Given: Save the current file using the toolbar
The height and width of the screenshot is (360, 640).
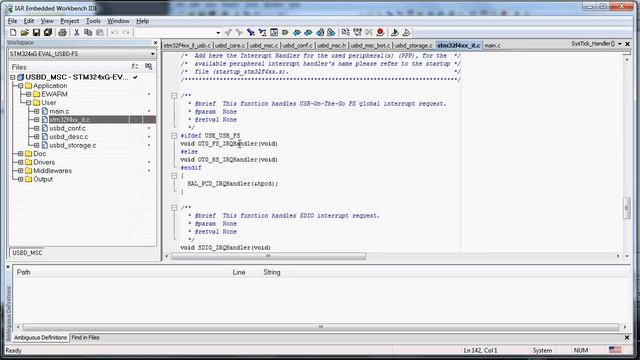Looking at the screenshot, I should (x=36, y=32).
